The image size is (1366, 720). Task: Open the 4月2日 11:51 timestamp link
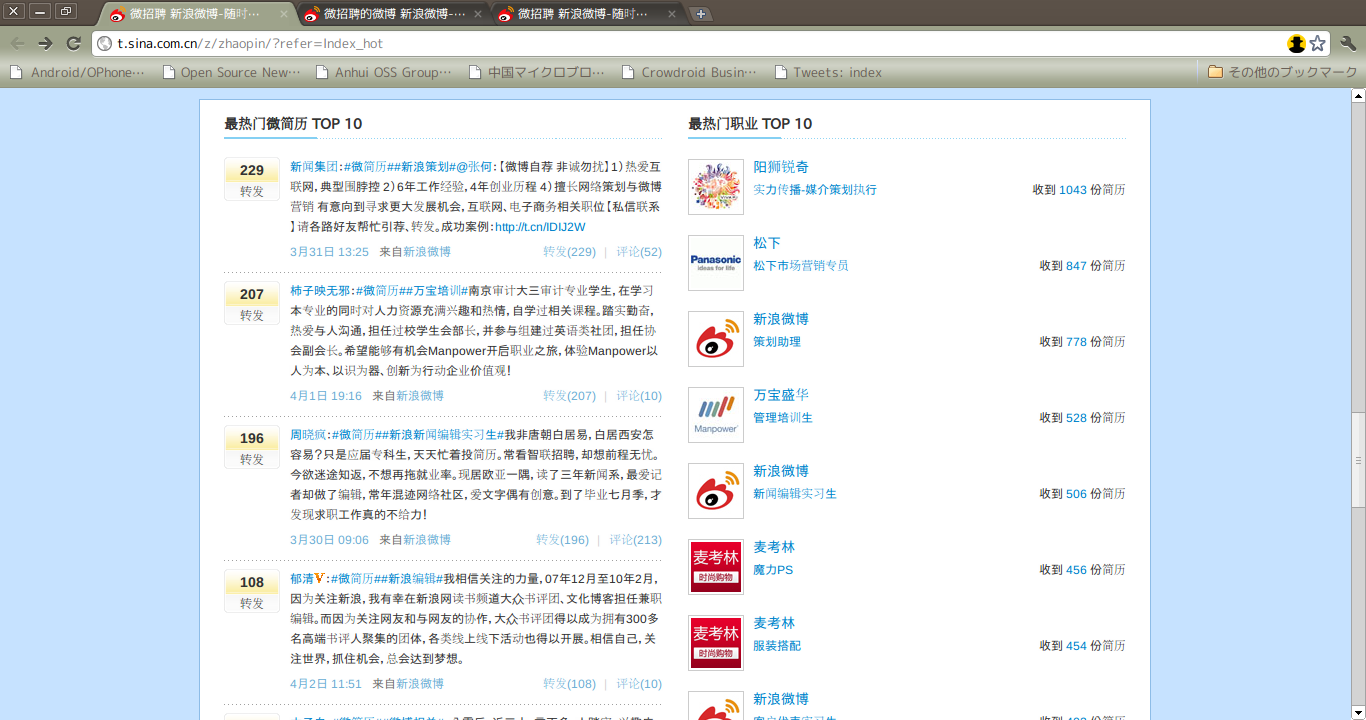click(326, 684)
